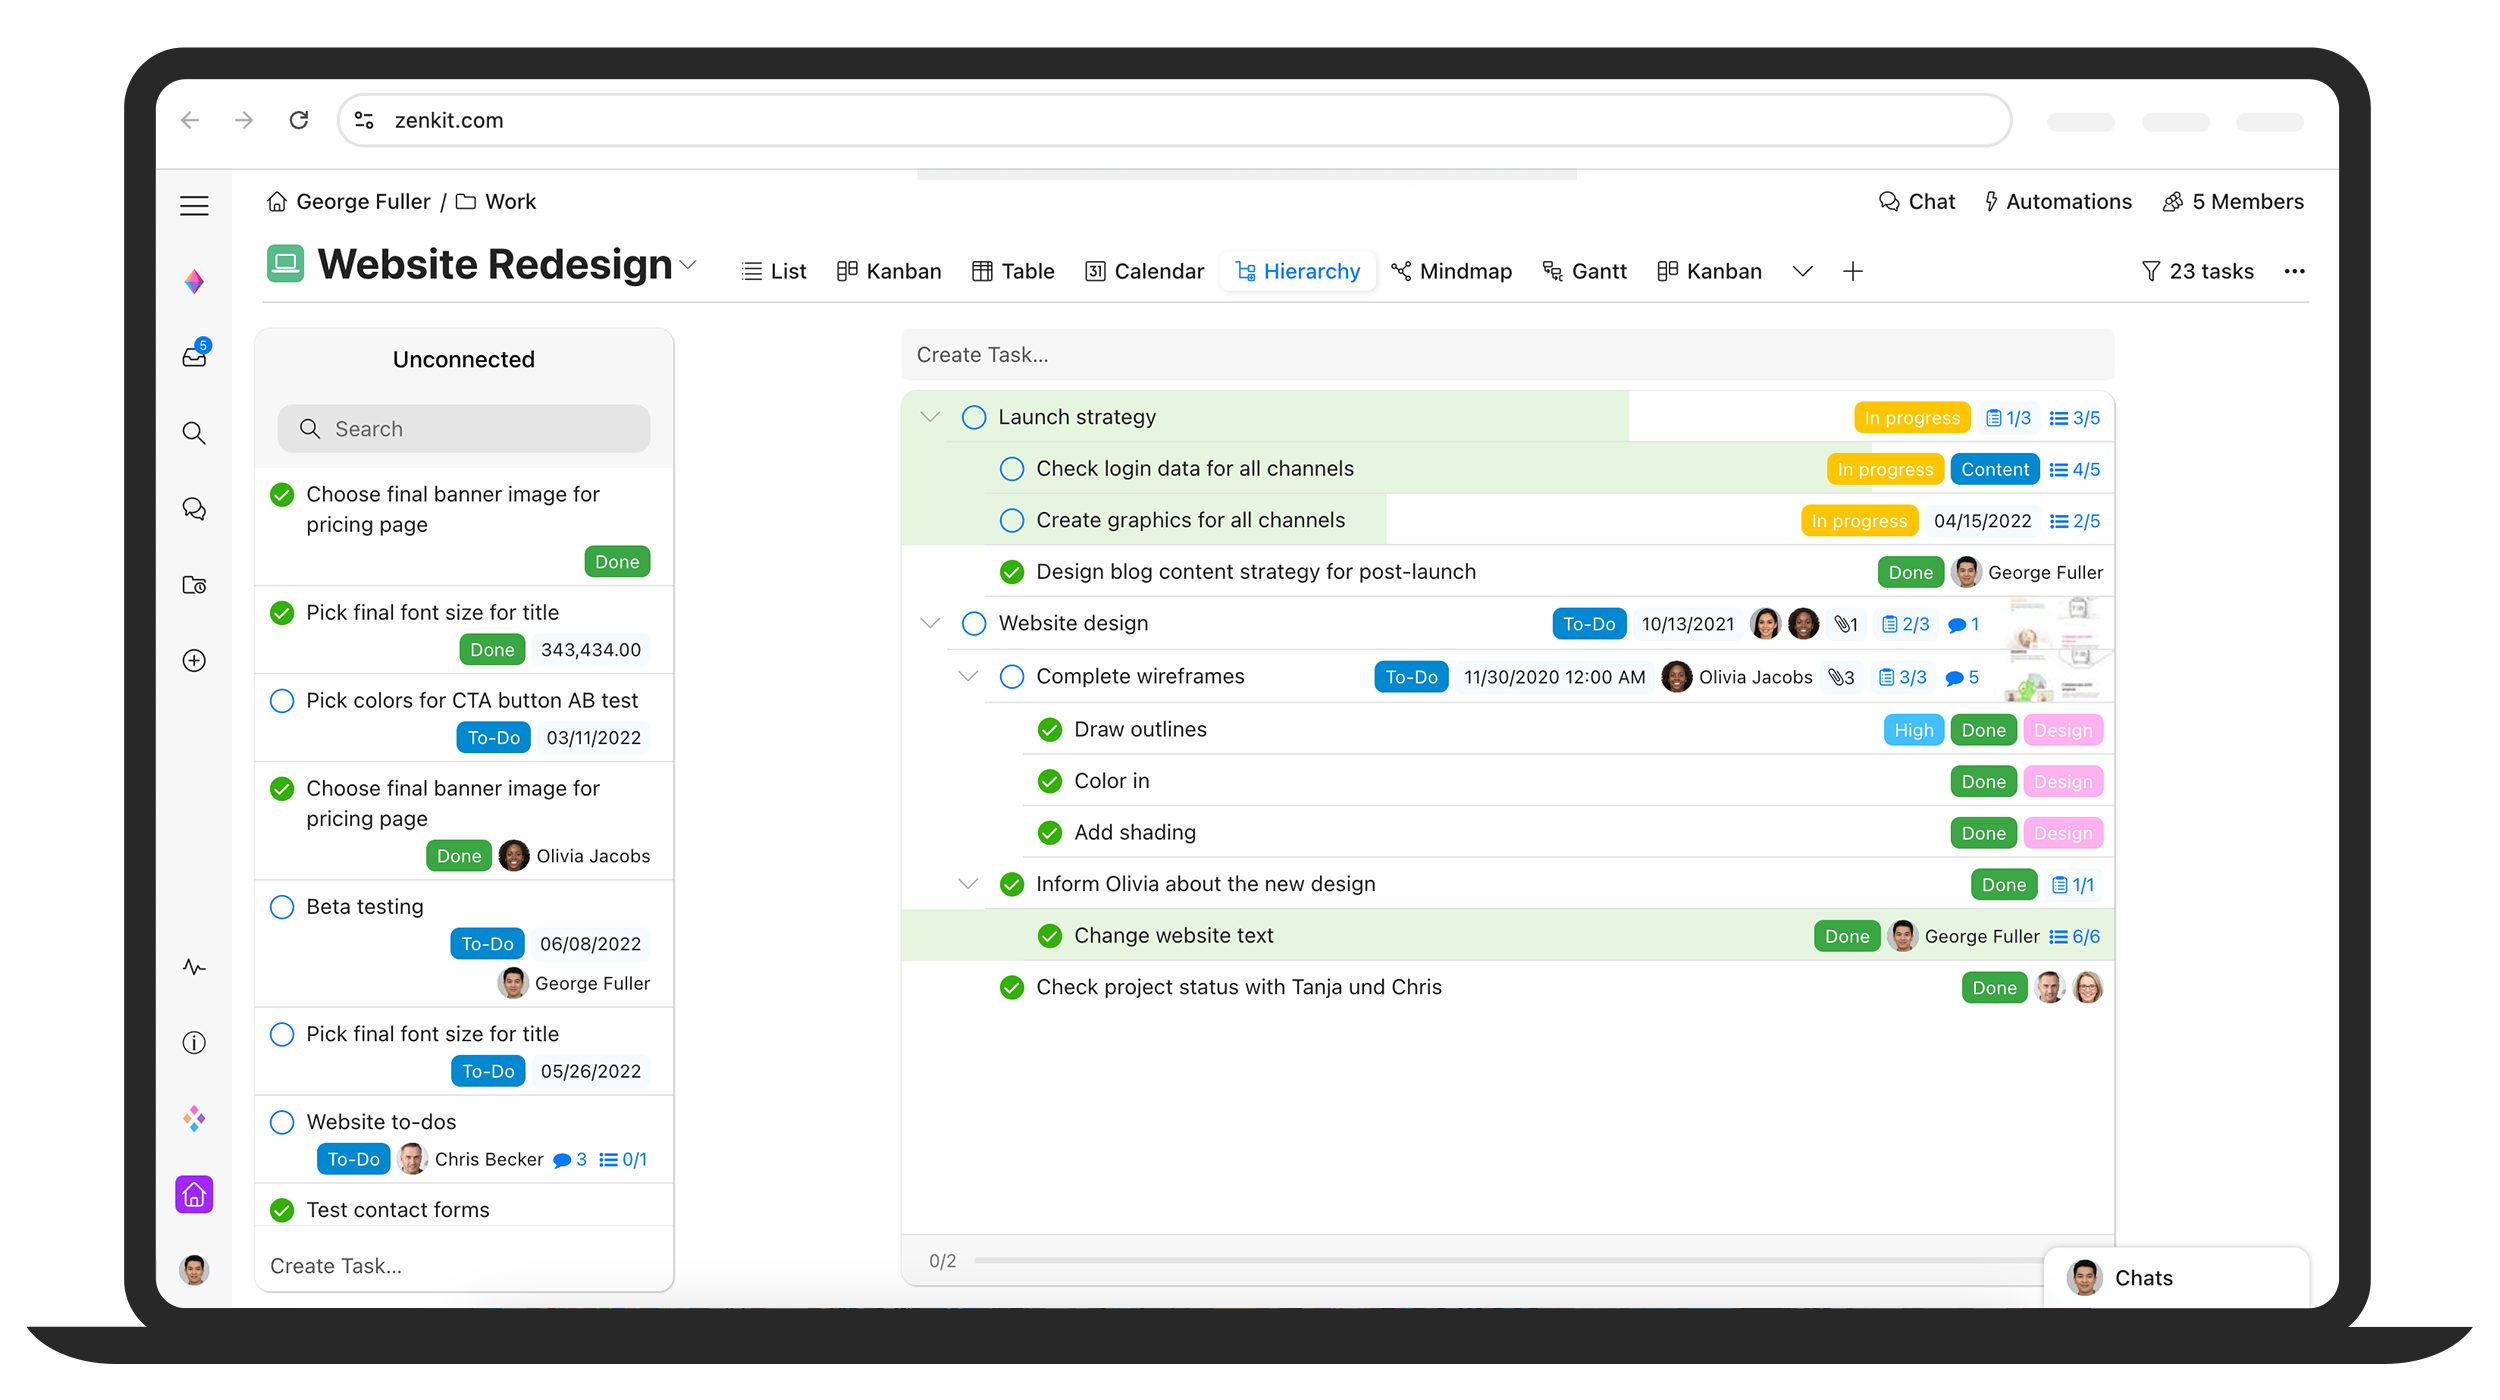
Task: Collapse the Website design subtree
Action: (930, 623)
